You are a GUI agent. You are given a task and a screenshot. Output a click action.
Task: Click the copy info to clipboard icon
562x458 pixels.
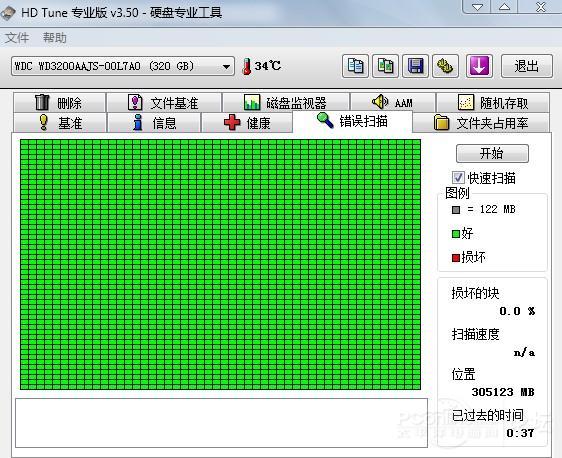(355, 66)
